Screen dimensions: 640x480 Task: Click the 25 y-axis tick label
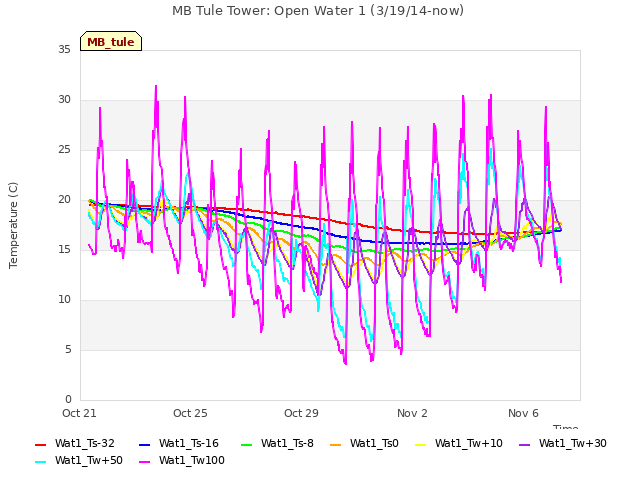(x=64, y=150)
